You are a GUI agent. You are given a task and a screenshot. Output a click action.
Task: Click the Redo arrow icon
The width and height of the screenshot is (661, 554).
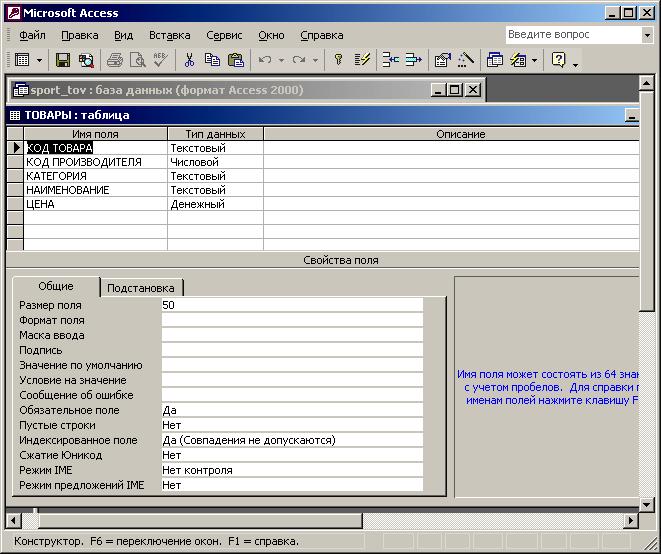pos(299,60)
